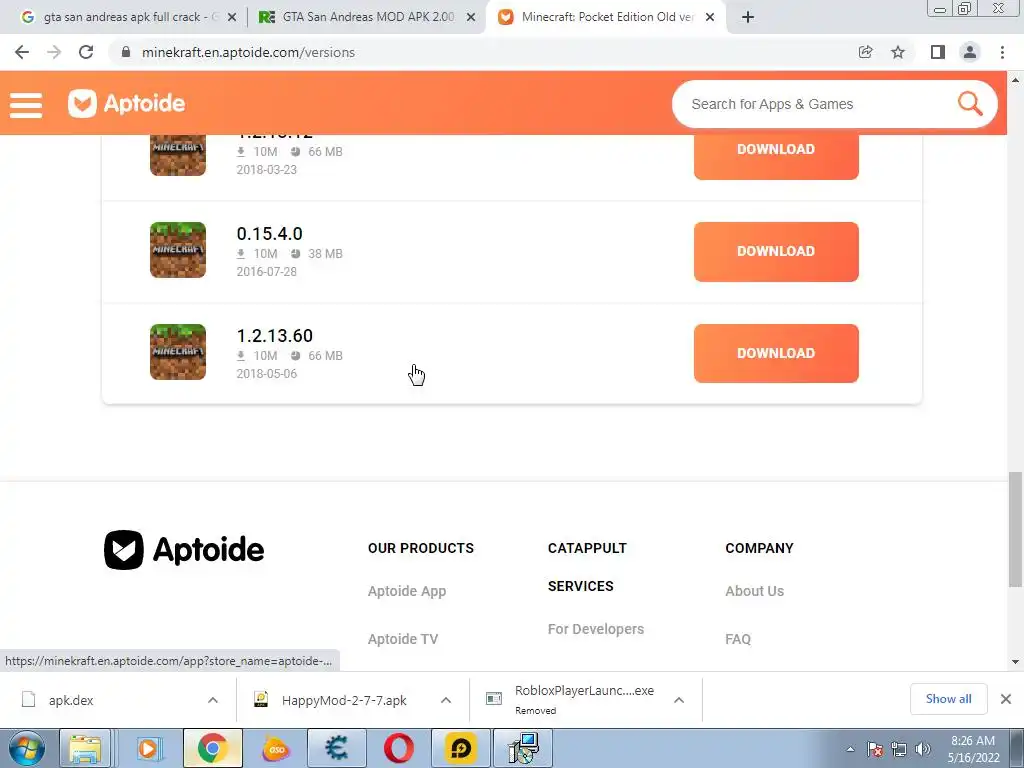Image resolution: width=1024 pixels, height=768 pixels.
Task: Click the share page icon in address bar
Action: pos(865,52)
